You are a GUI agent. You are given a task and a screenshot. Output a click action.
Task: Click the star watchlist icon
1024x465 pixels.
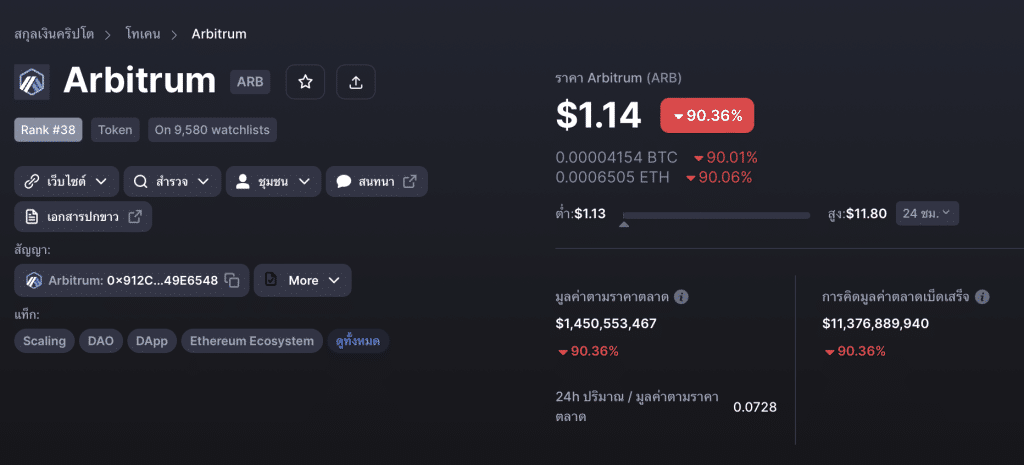(x=305, y=82)
